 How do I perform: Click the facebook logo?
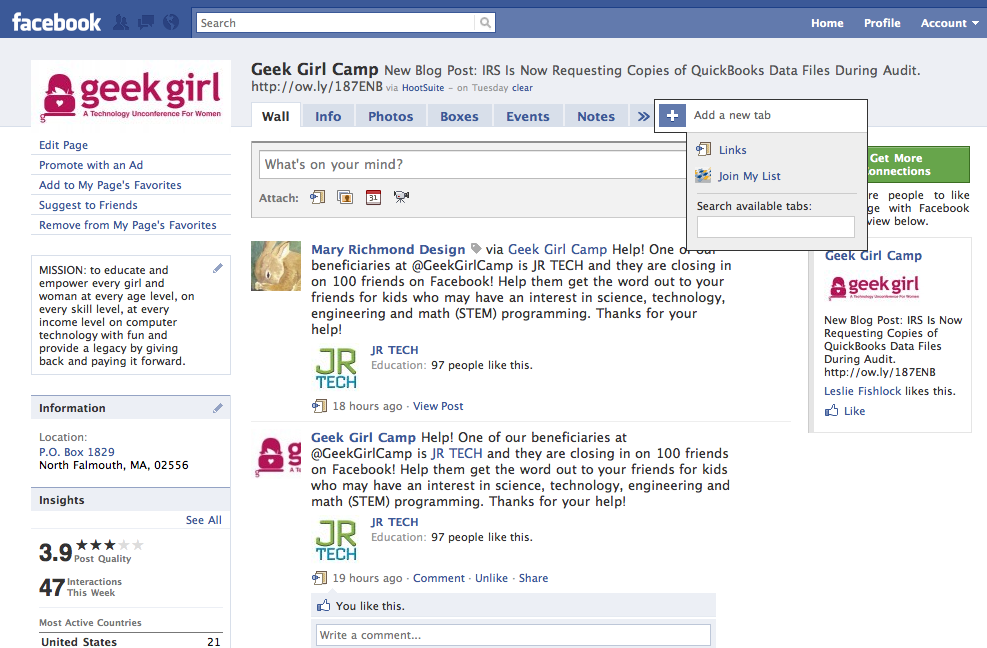[x=56, y=23]
